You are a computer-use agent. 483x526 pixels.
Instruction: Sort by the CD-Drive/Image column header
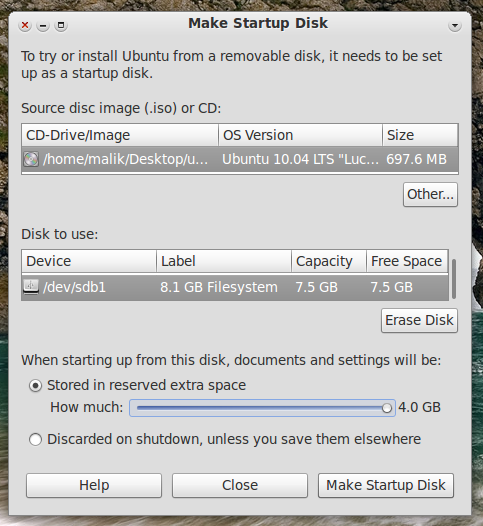point(120,135)
